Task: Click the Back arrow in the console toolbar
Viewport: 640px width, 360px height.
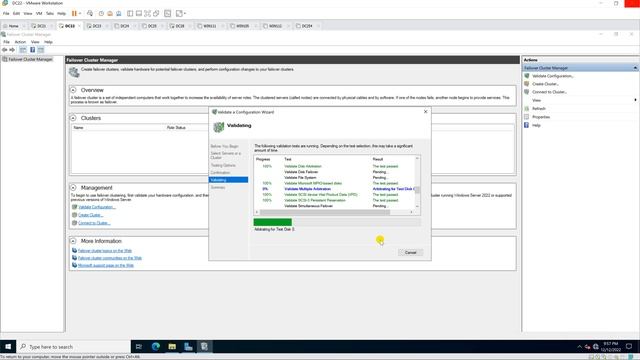Action: pos(4,50)
